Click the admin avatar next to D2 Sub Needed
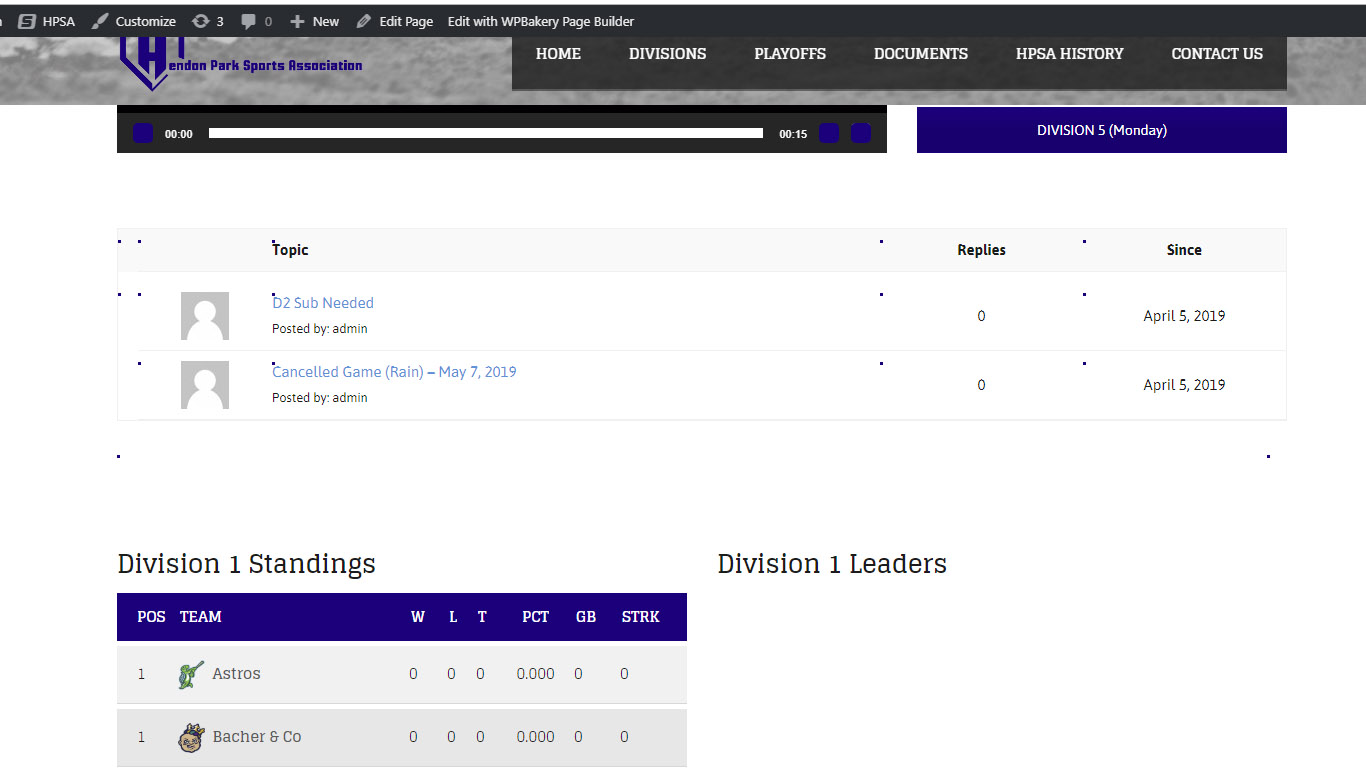 pos(205,315)
